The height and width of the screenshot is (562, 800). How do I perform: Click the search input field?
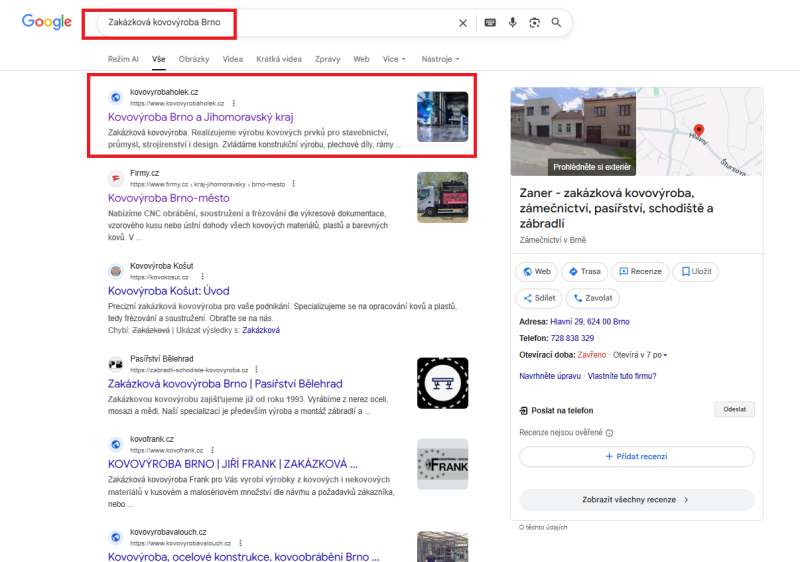[x=270, y=23]
